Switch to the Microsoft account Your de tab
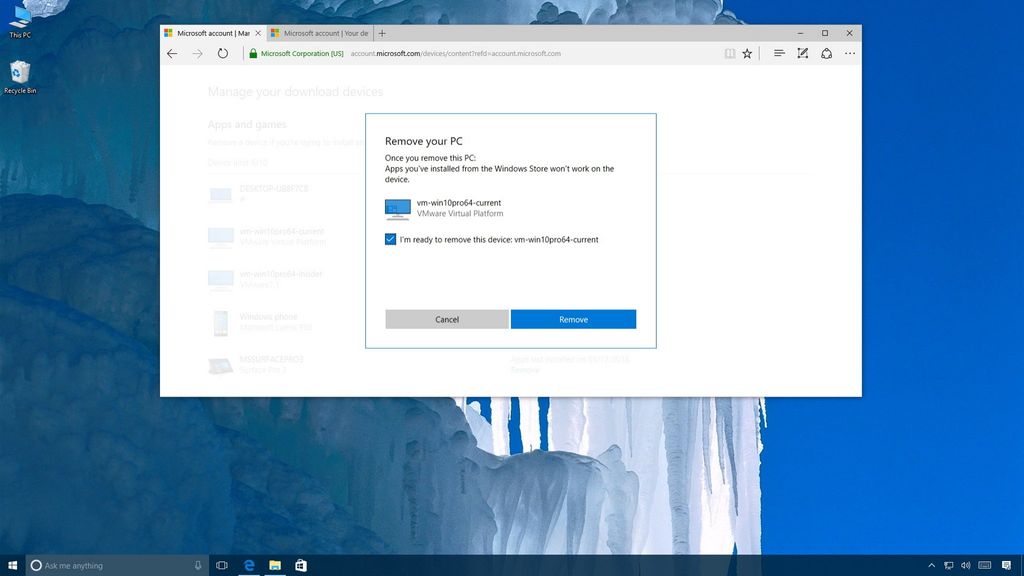Screen dimensions: 1024x576 (x=320, y=32)
